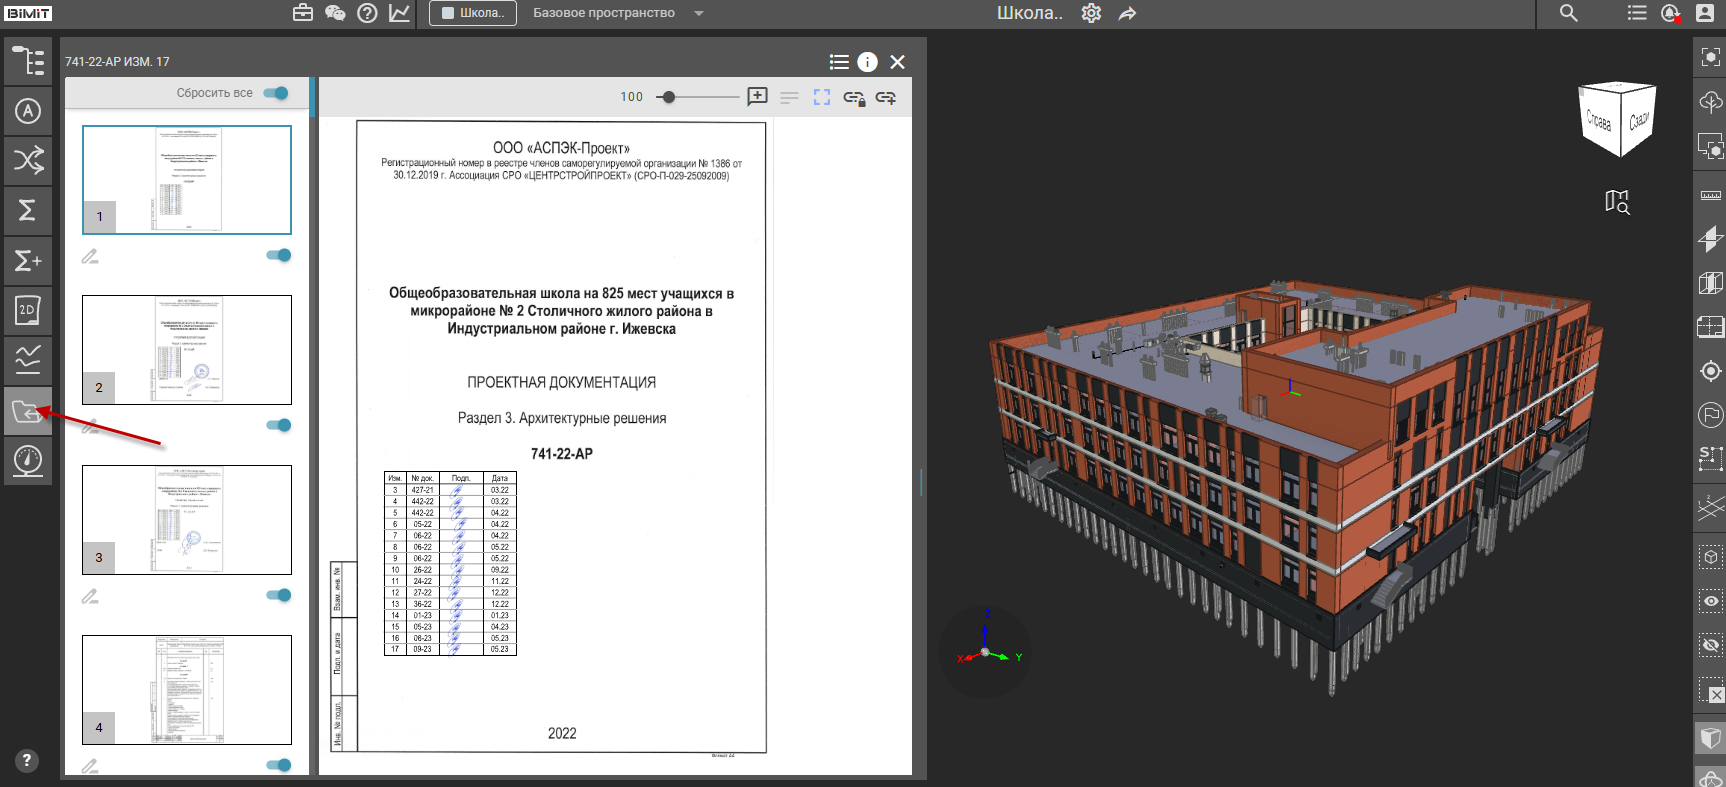
Task: Expand the 'Базовое пространство' dropdown arrow
Action: (x=699, y=13)
